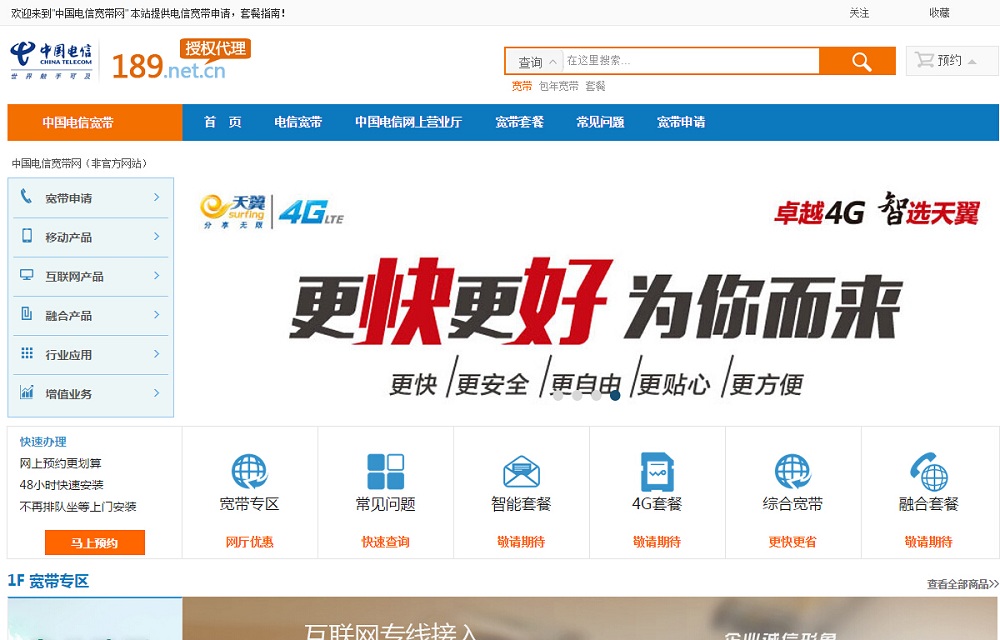Open the 189.net.cn site logo
The image size is (1000, 640).
click(168, 66)
